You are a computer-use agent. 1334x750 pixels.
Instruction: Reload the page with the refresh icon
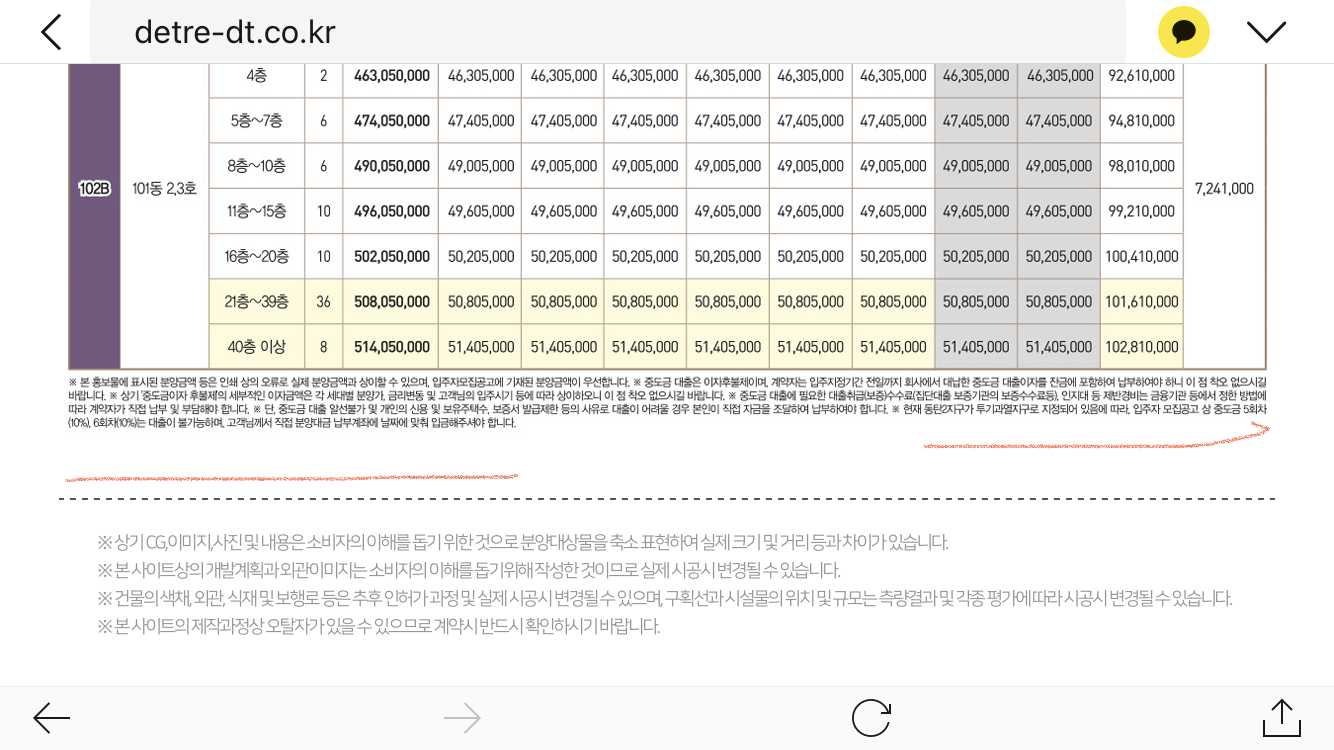pos(871,717)
